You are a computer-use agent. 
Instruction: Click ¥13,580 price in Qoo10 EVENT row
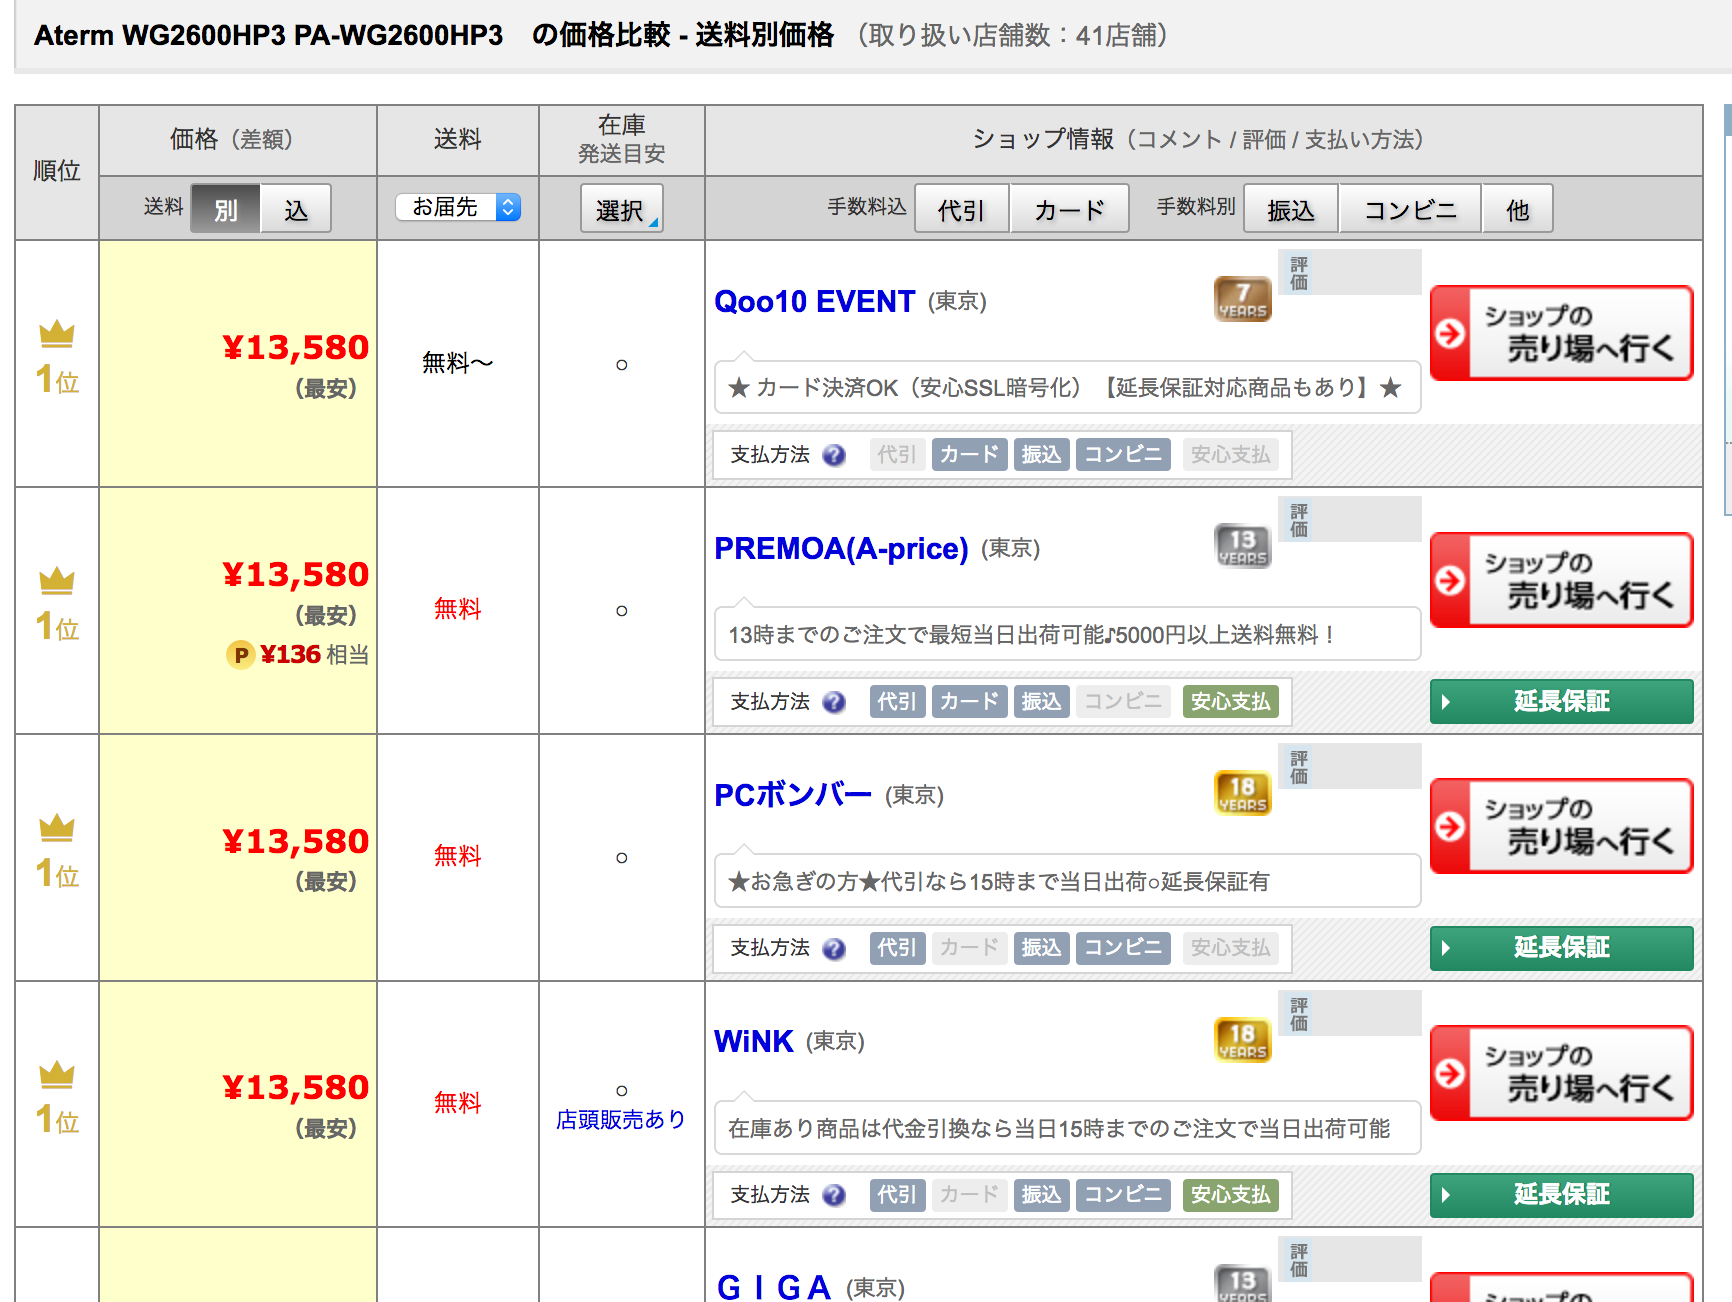296,348
